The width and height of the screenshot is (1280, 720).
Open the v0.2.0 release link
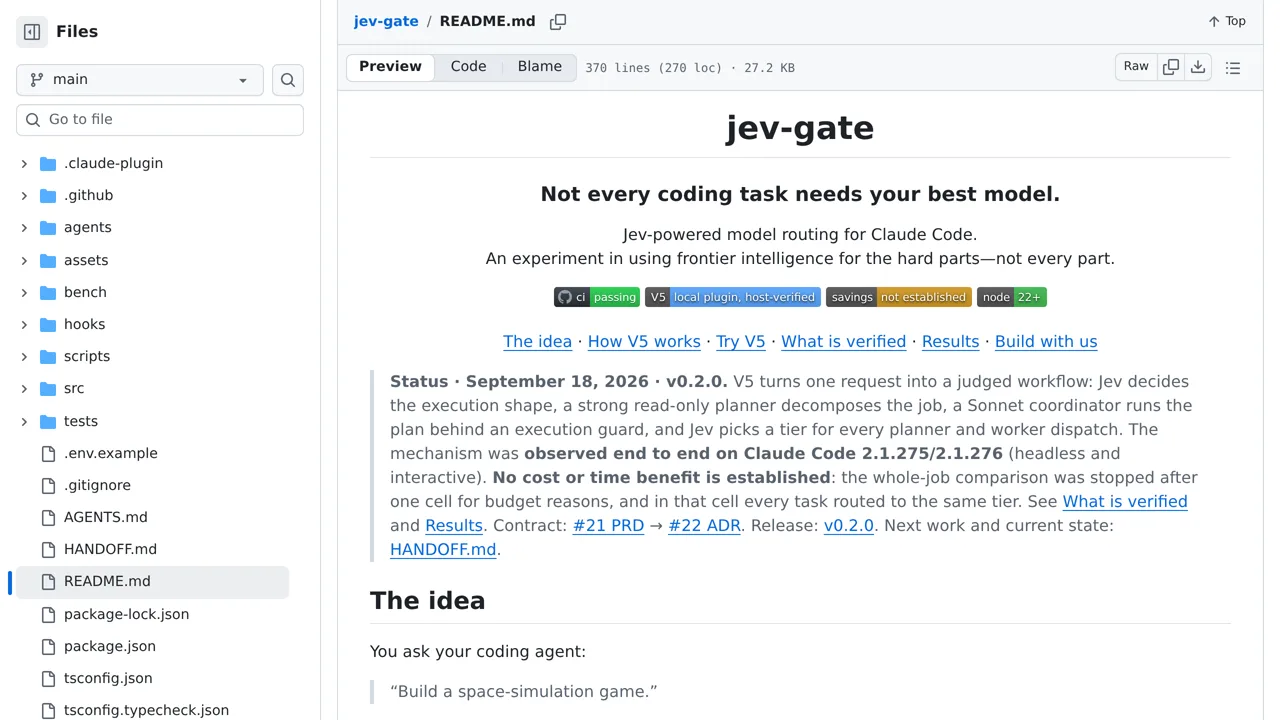[849, 526]
